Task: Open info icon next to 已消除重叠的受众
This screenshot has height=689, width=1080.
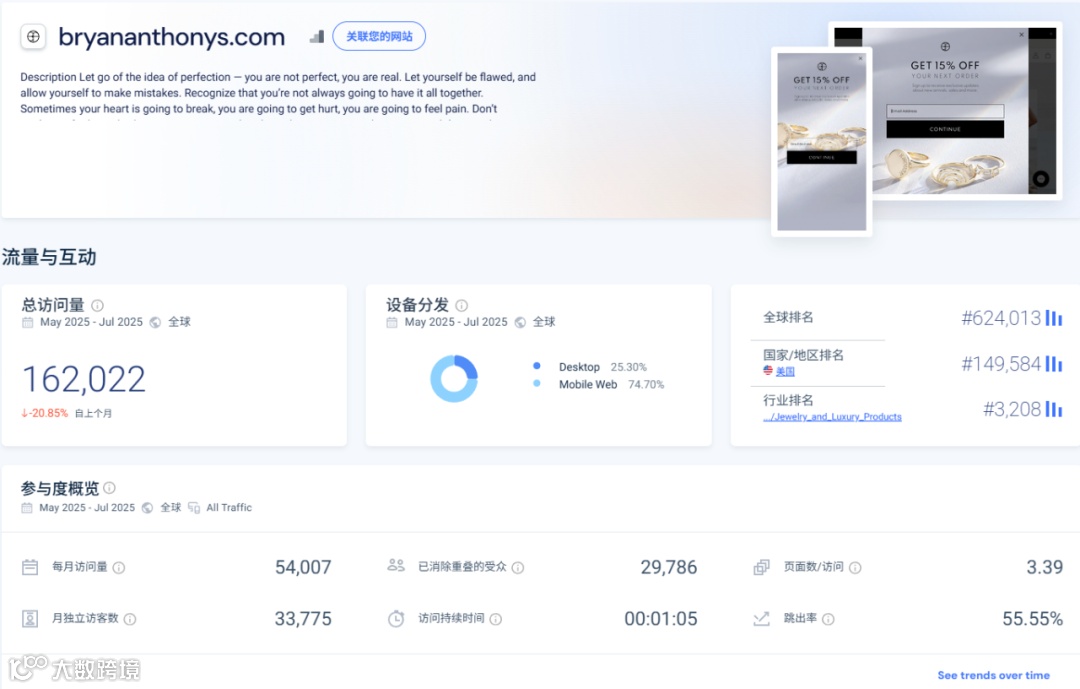Action: tap(518, 568)
